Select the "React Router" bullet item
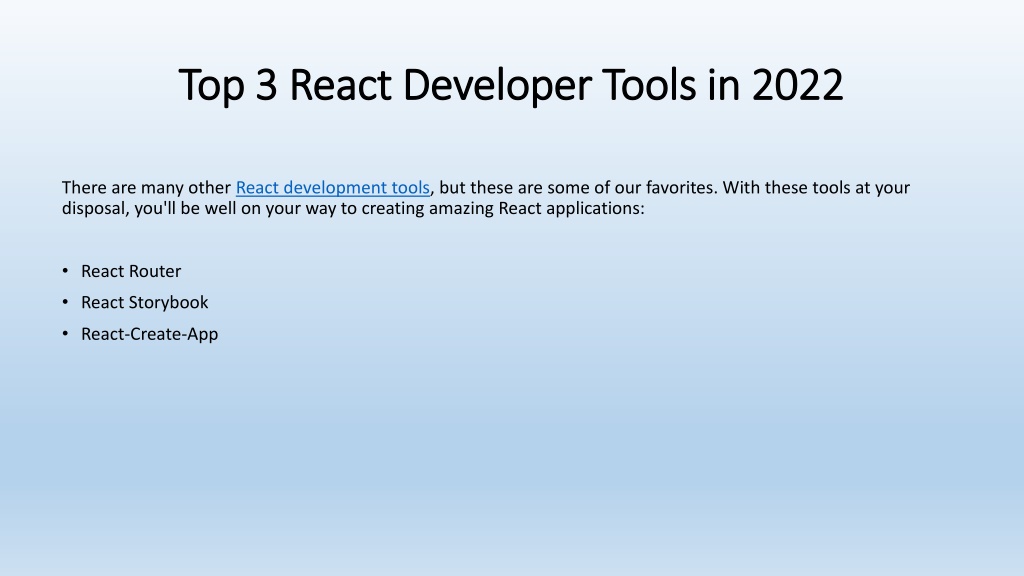Image resolution: width=1024 pixels, height=576 pixels. pos(131,271)
